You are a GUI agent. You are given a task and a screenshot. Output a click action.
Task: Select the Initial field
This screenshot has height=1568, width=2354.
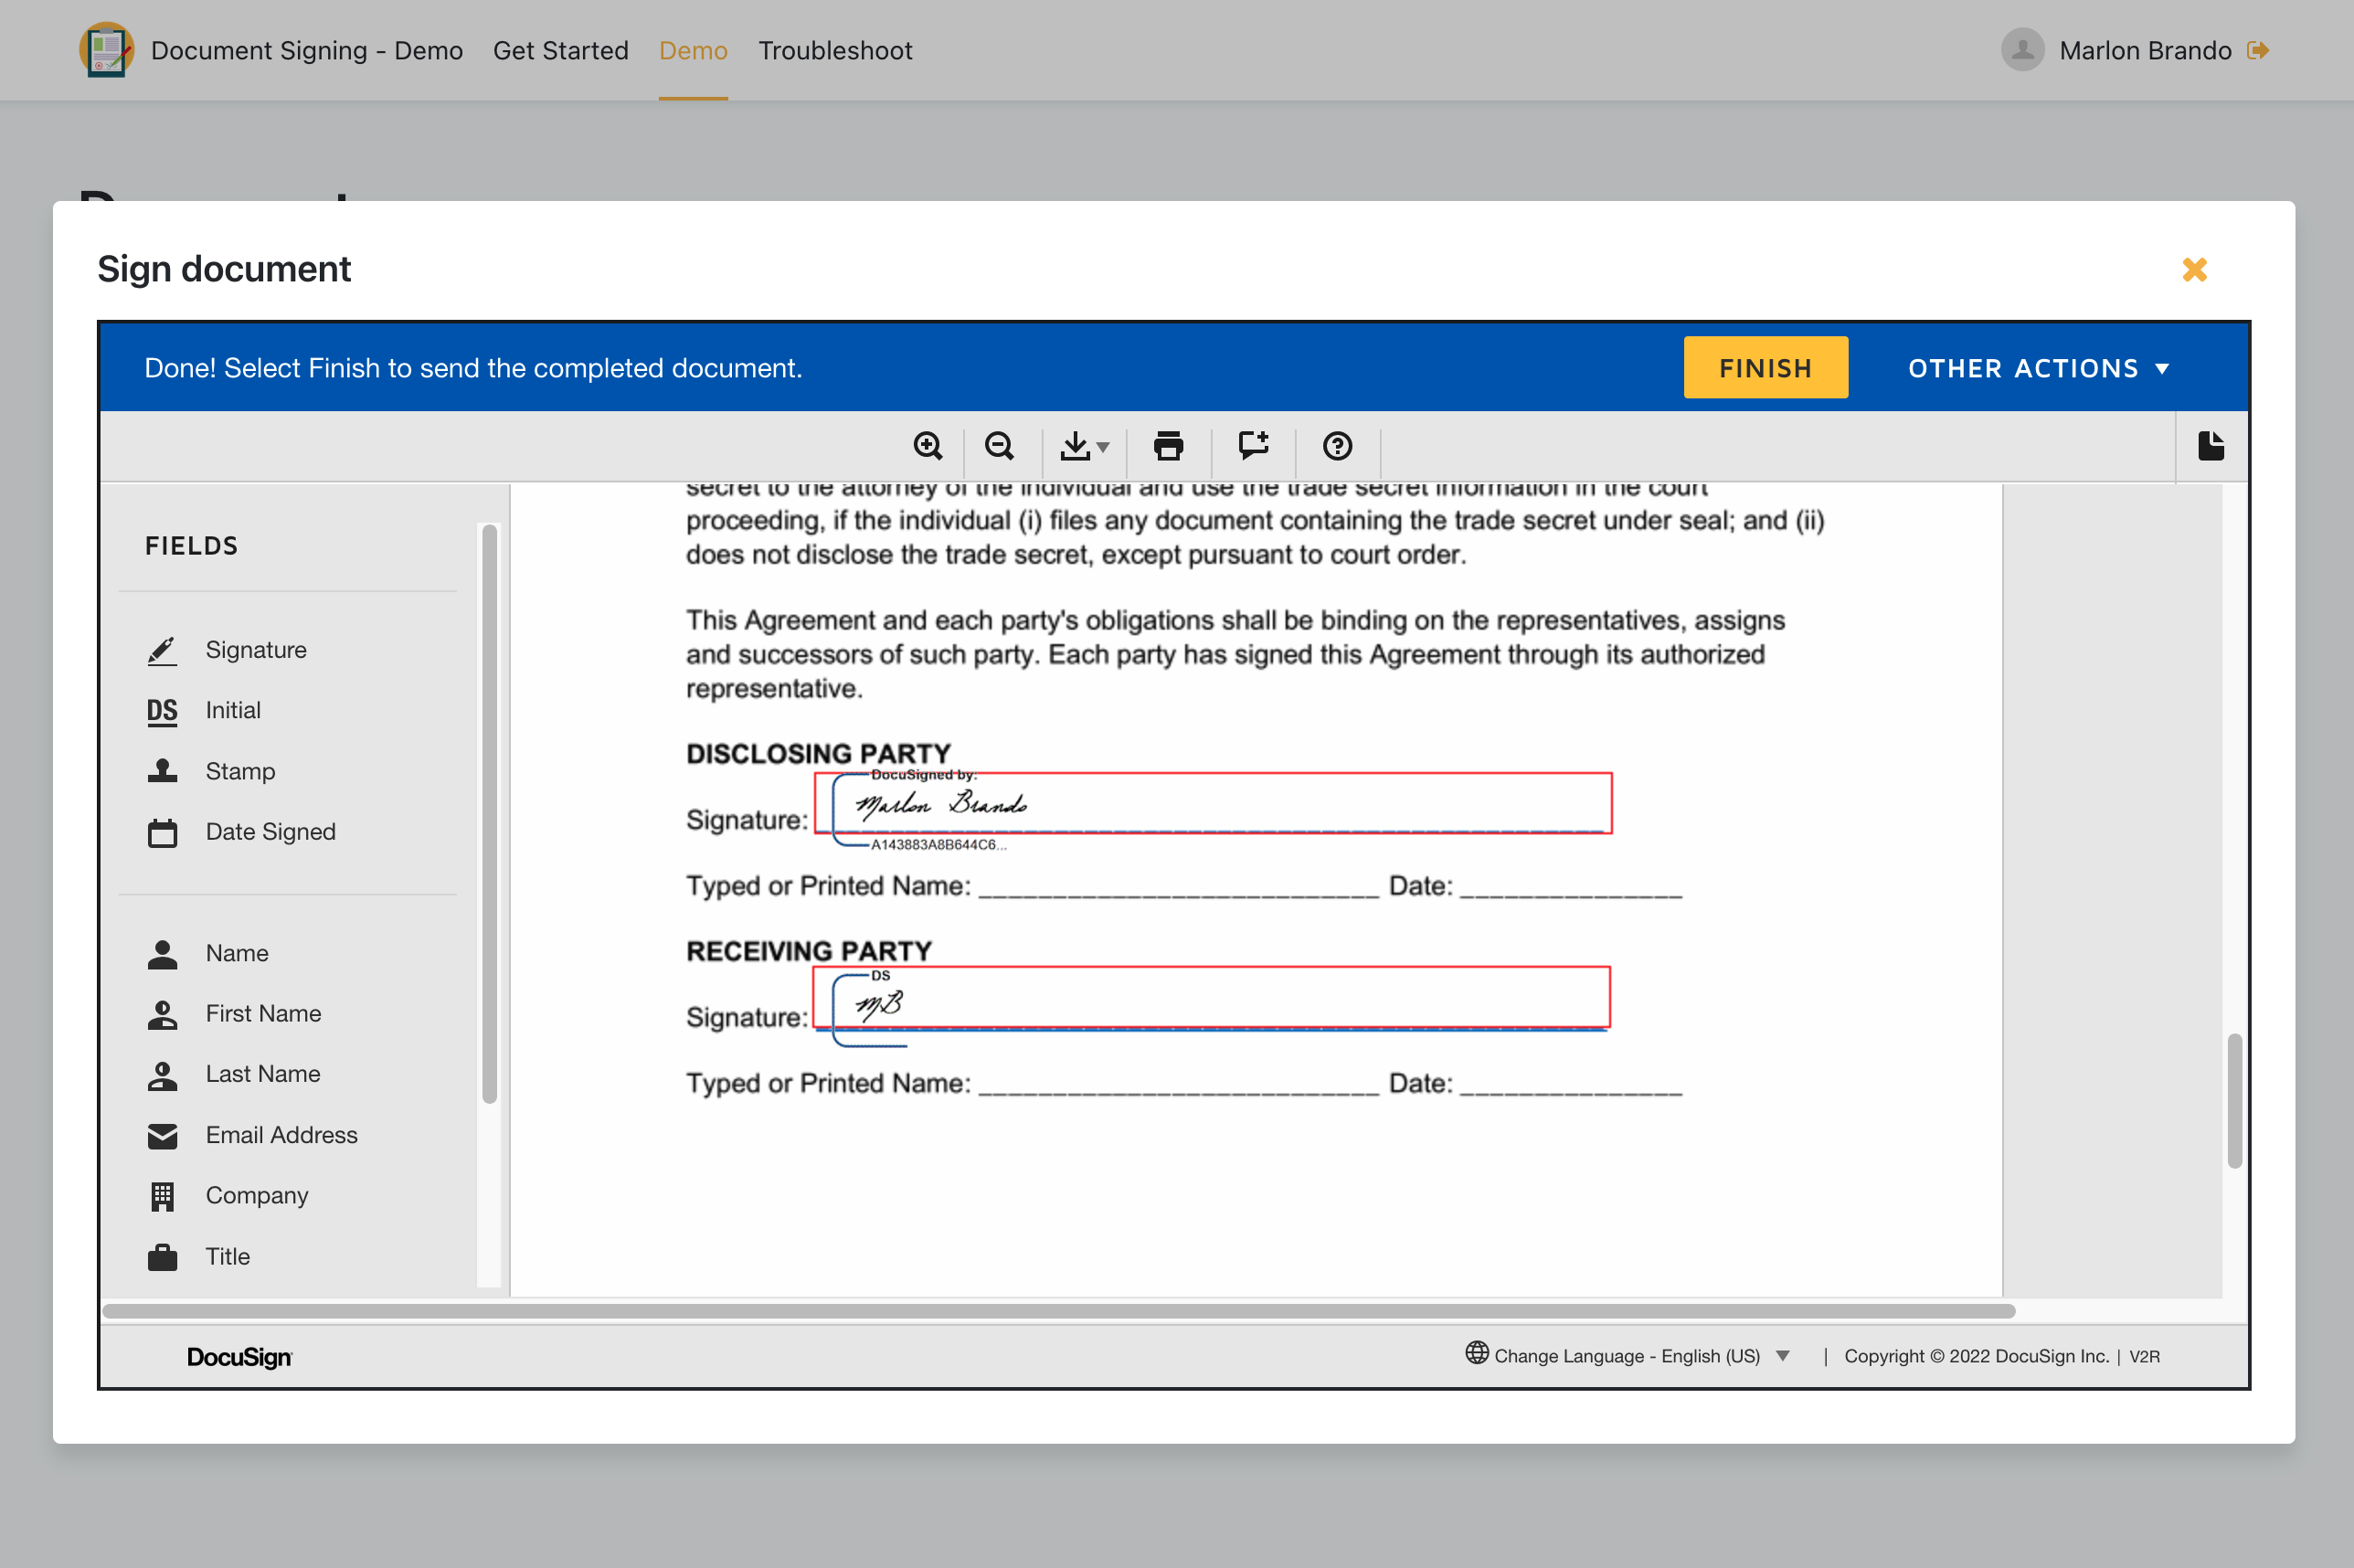tap(232, 710)
